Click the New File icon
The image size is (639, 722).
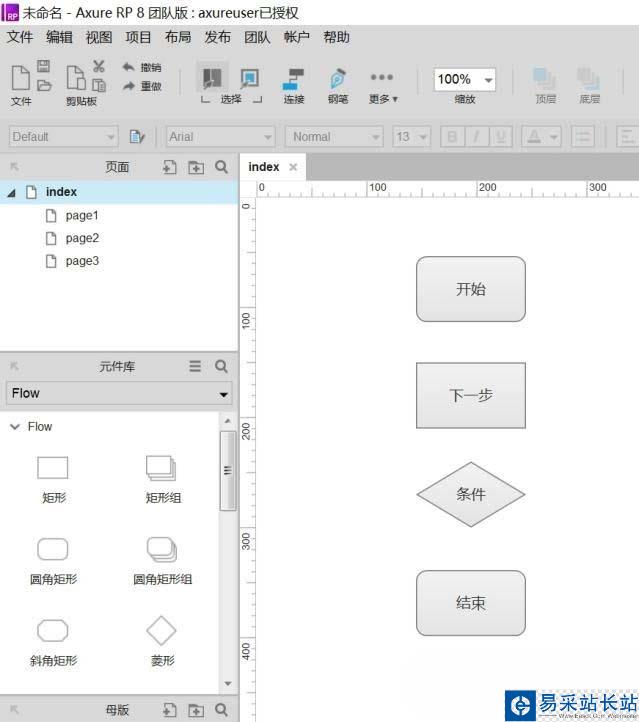[20, 77]
